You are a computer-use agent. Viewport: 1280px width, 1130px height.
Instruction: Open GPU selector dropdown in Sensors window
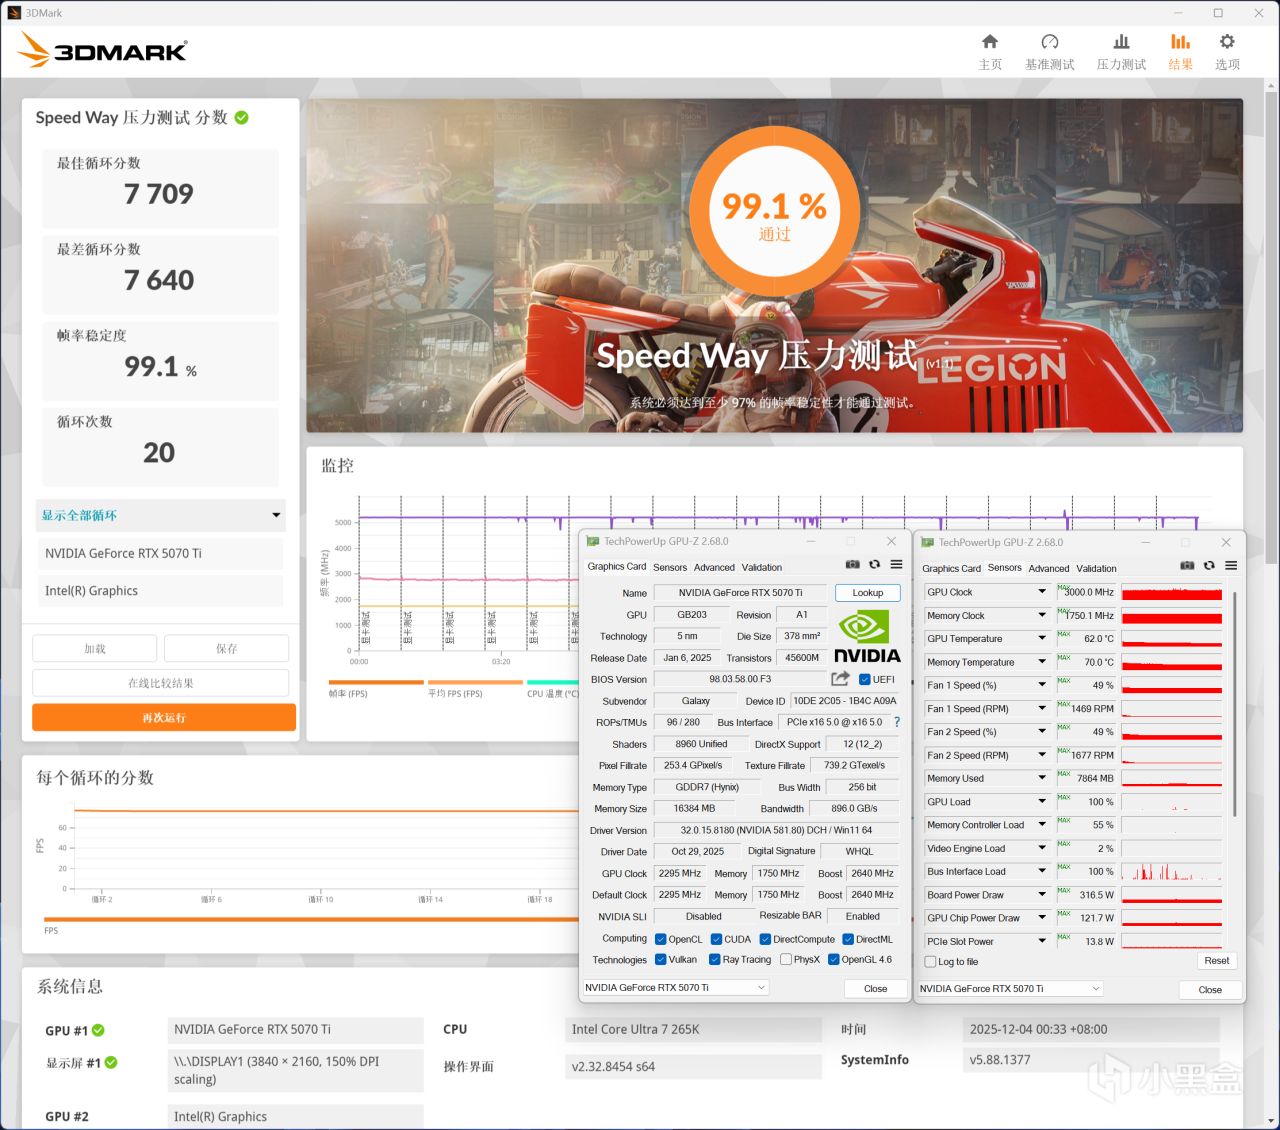pyautogui.click(x=1010, y=989)
